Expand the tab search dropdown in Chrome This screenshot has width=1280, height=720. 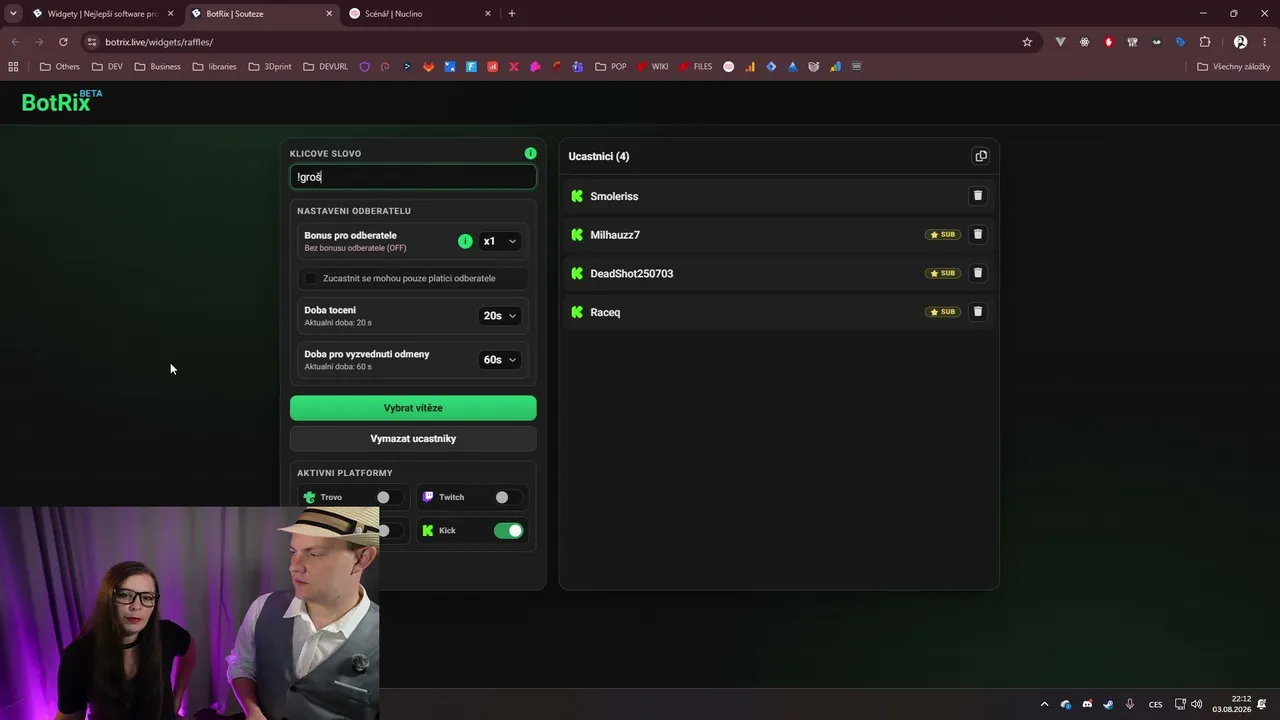pyautogui.click(x=13, y=14)
